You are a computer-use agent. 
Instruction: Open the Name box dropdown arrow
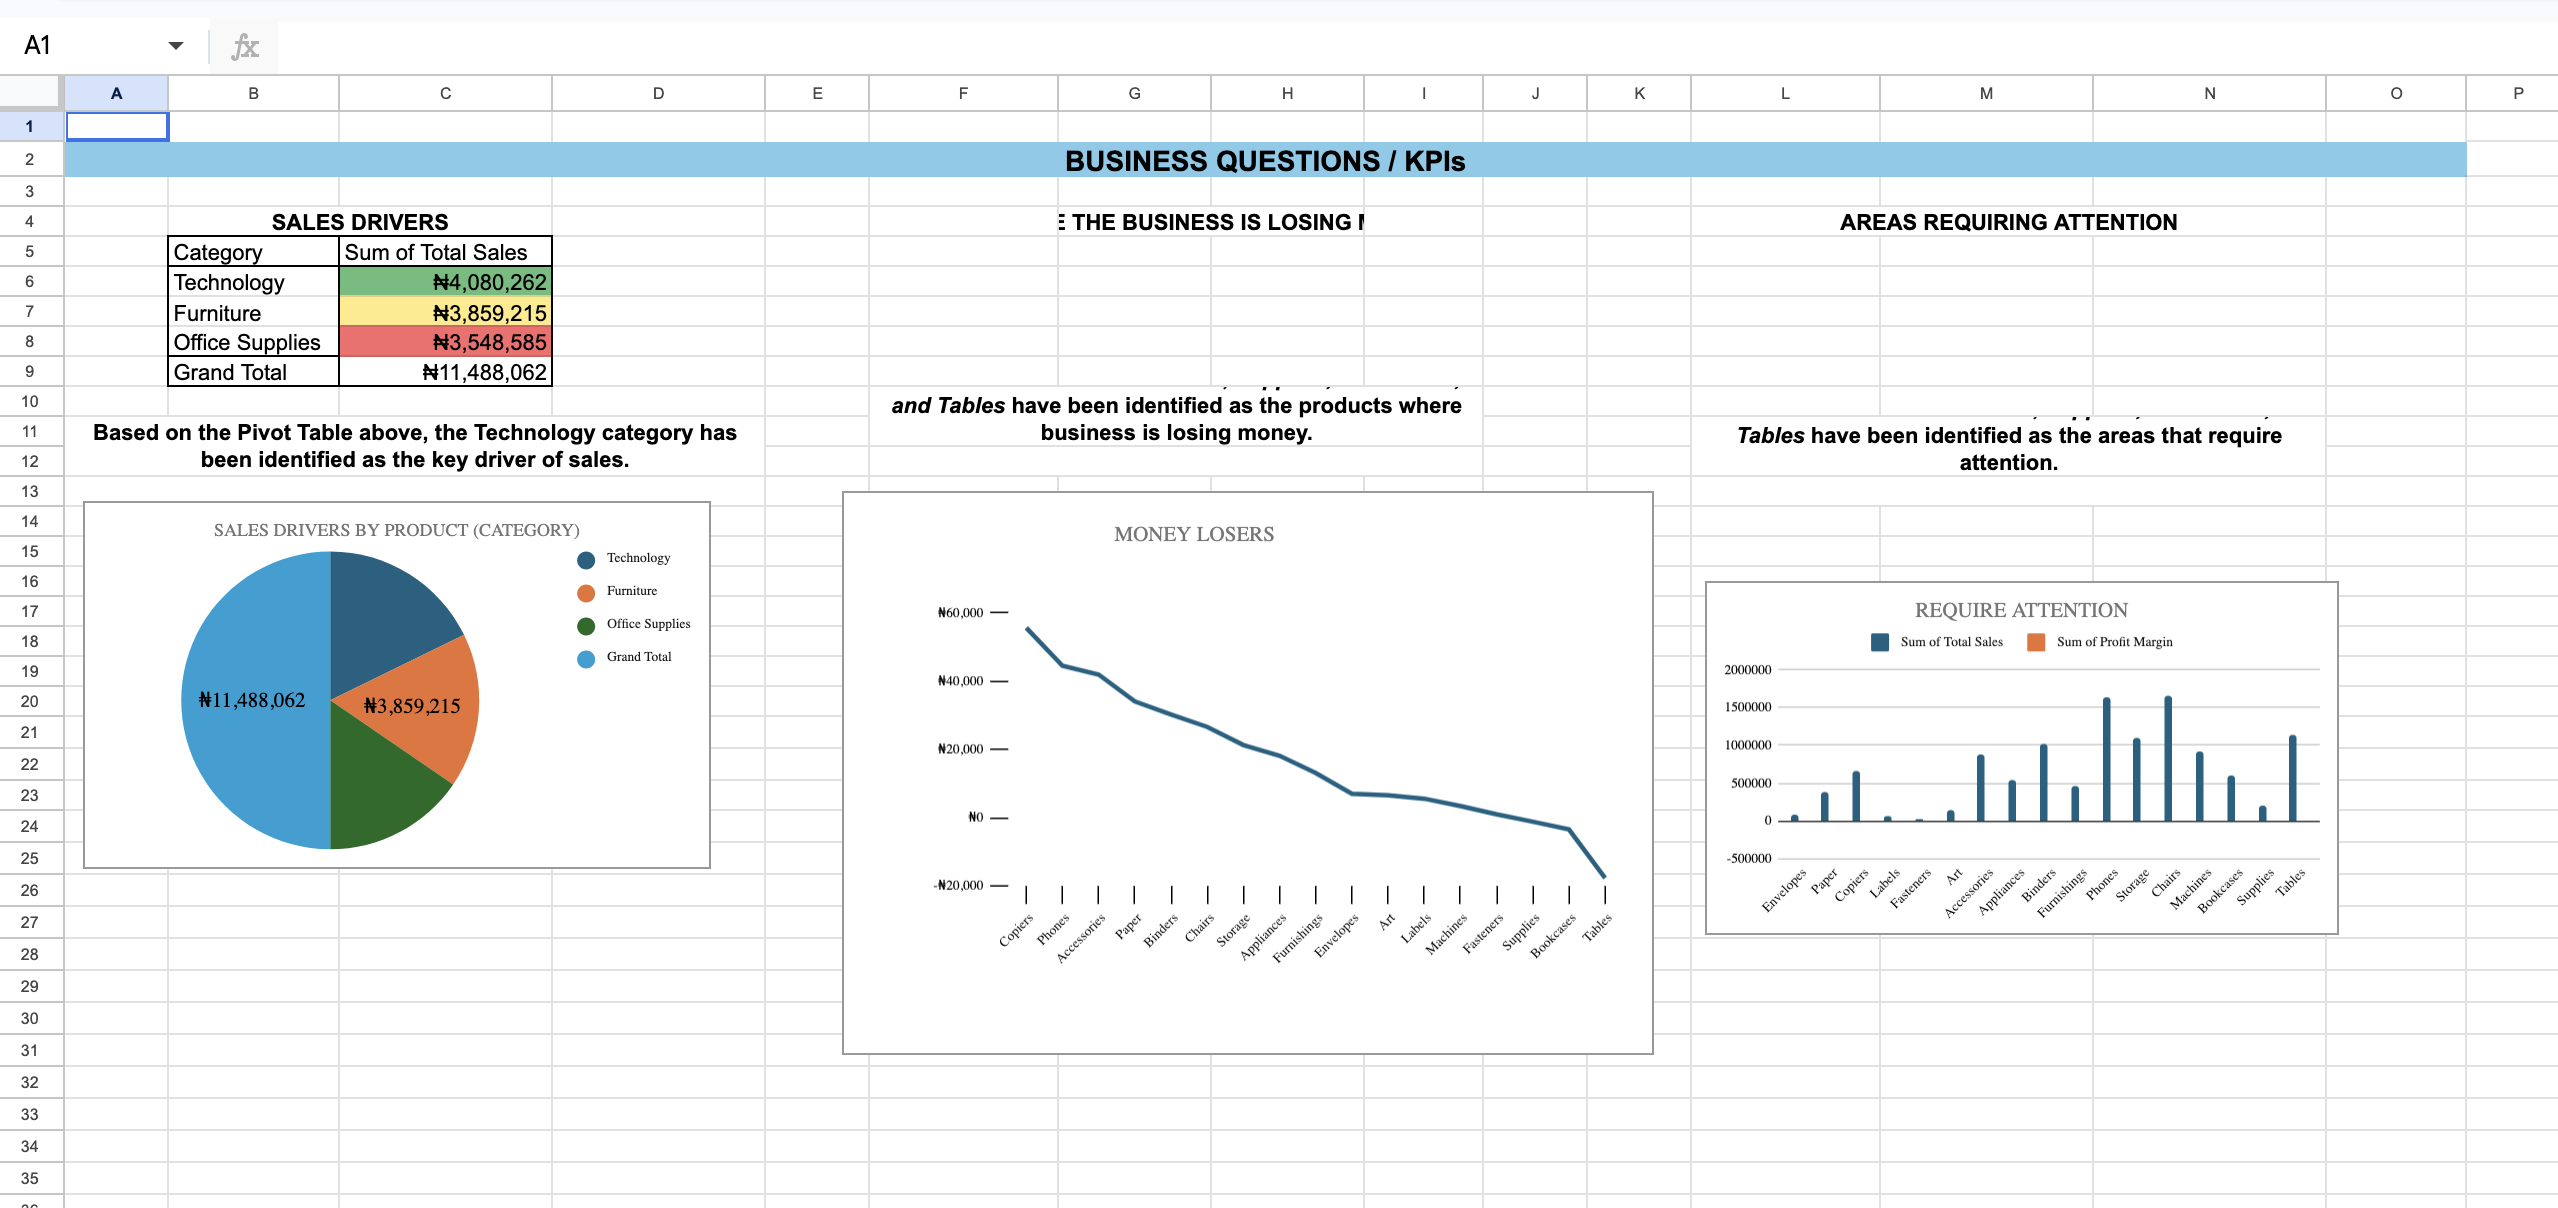pos(176,45)
